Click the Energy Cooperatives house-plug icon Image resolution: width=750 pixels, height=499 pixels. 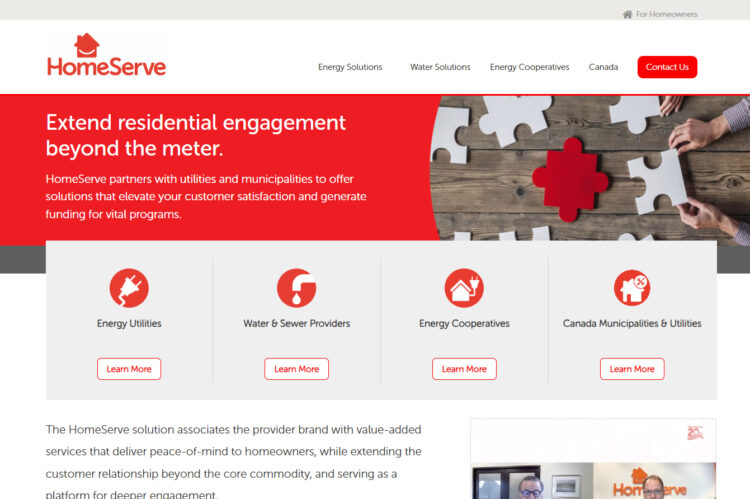coord(464,288)
